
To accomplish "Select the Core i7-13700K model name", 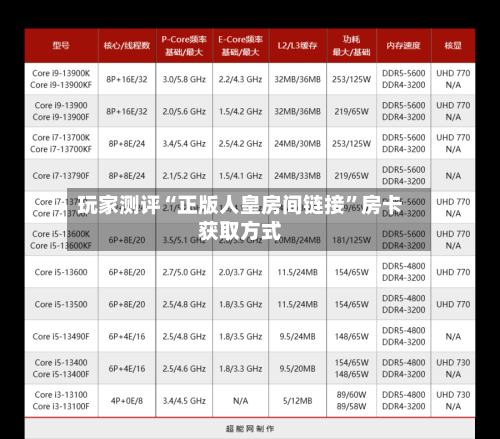I will [61, 137].
